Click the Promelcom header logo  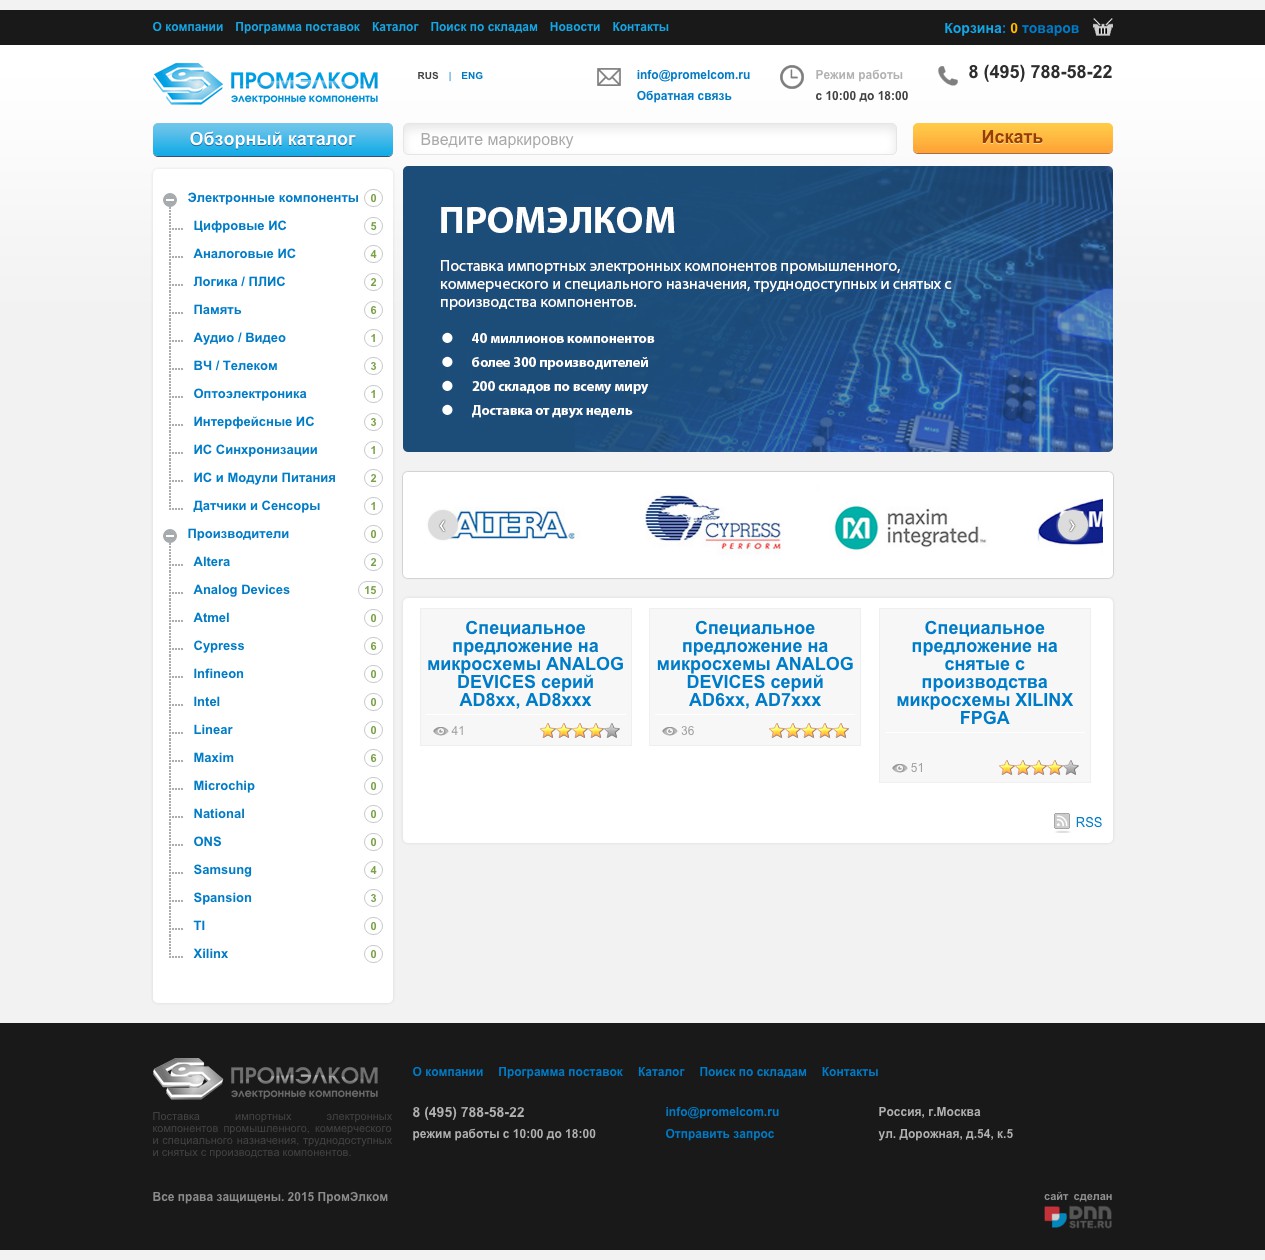click(266, 84)
